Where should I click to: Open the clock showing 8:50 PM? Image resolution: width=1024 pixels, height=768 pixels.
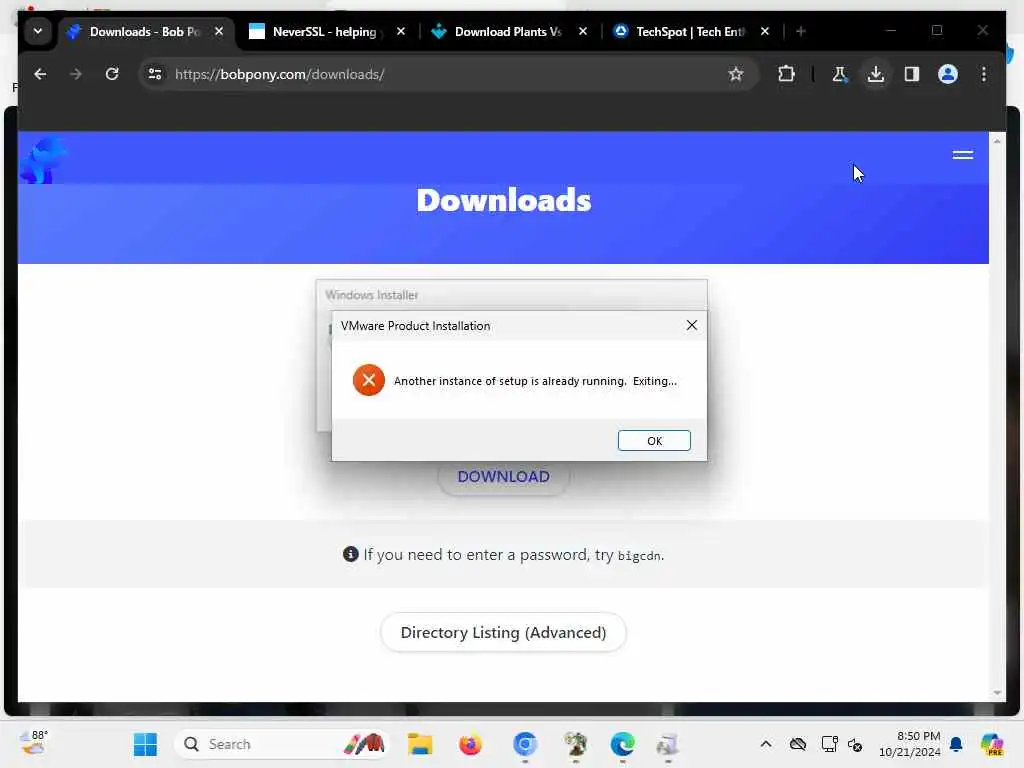pos(910,744)
